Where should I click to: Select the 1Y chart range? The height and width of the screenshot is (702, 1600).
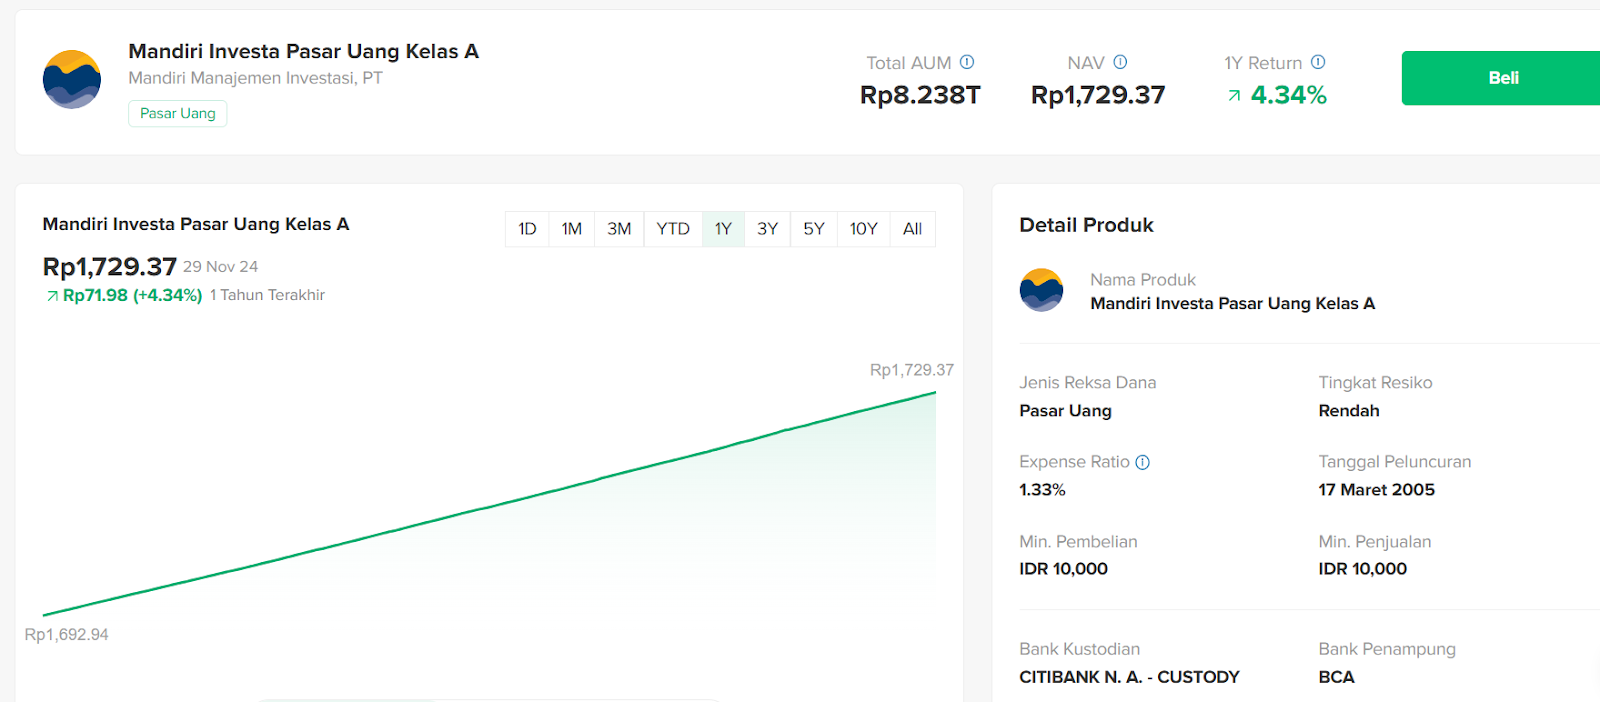[x=723, y=229]
